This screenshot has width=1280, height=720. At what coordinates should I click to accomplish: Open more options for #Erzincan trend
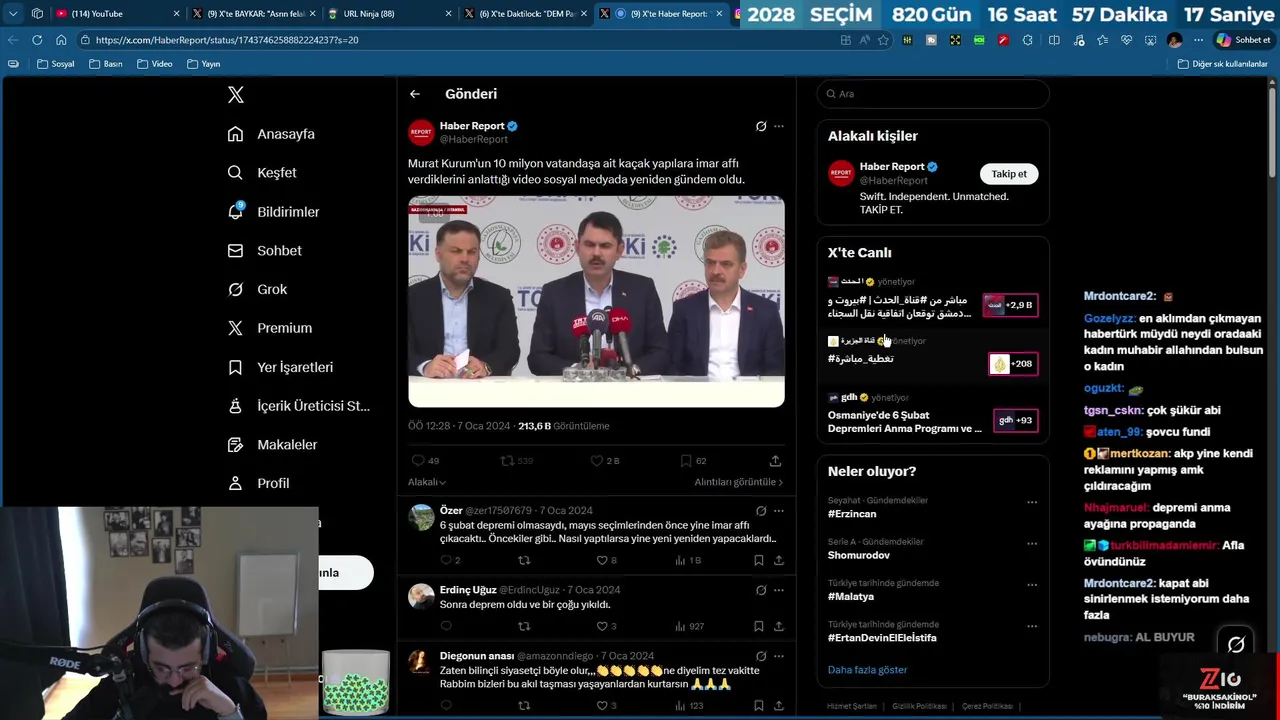click(x=1032, y=502)
